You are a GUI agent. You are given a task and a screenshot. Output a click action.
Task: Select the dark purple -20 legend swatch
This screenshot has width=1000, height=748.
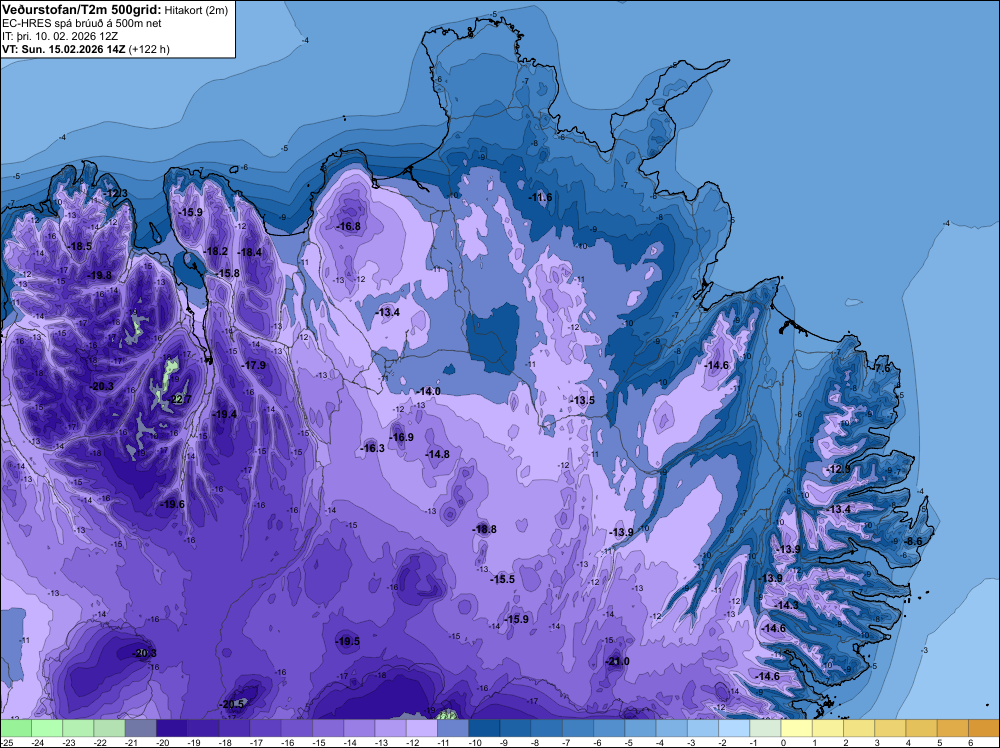[x=172, y=728]
